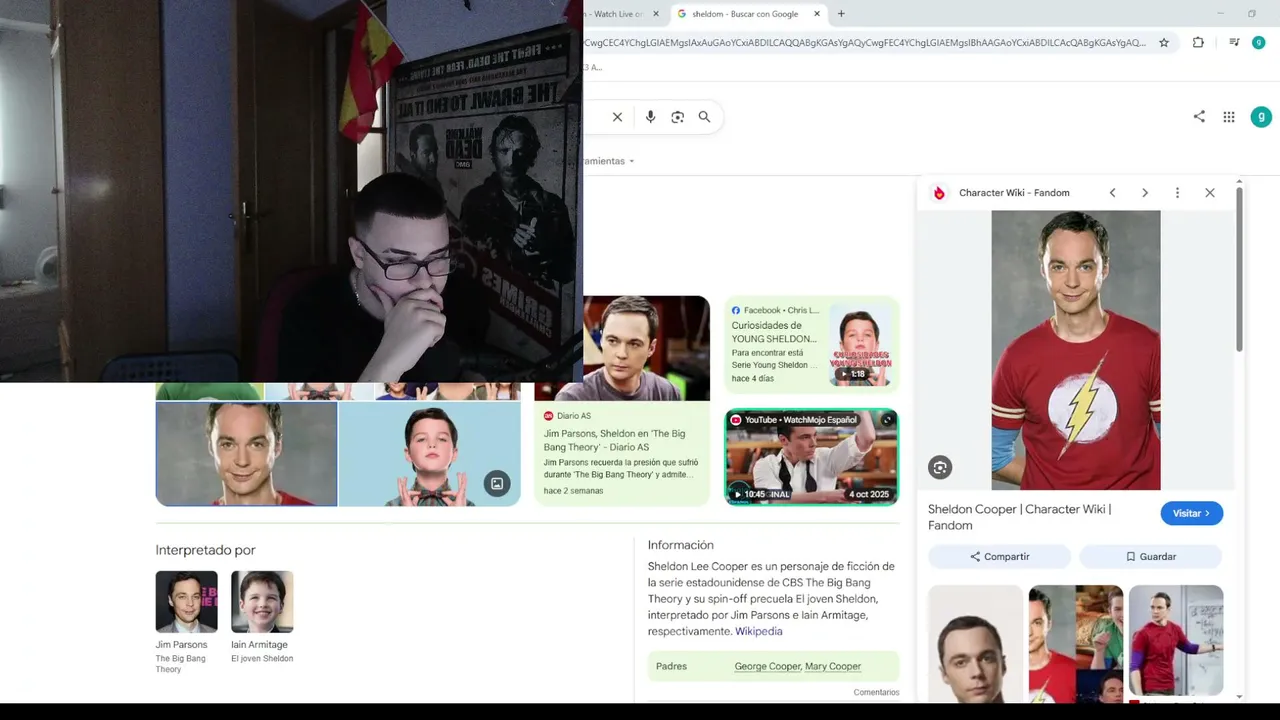Screen dimensions: 1280x720
Task: Go to previous image in preview panel
Action: pyautogui.click(x=1112, y=193)
